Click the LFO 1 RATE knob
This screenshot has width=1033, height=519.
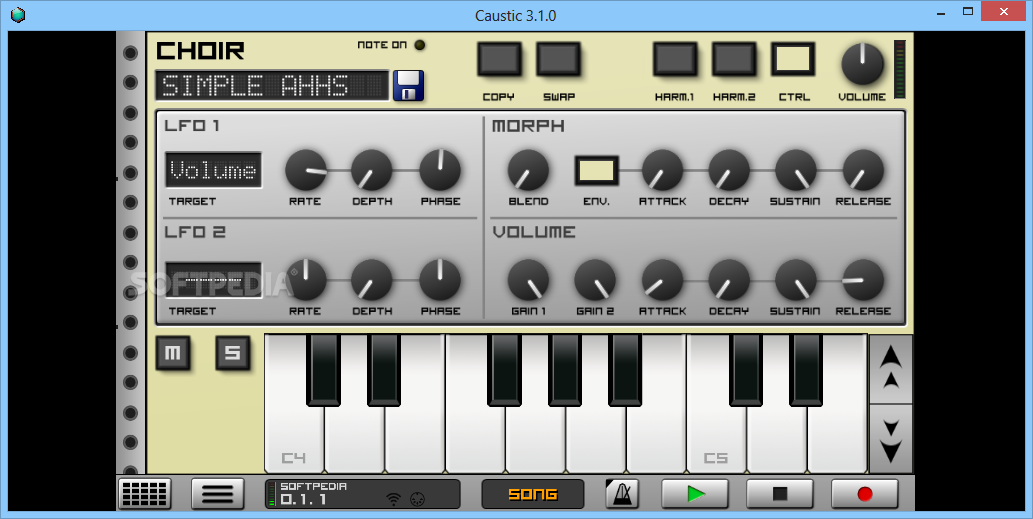(x=306, y=170)
